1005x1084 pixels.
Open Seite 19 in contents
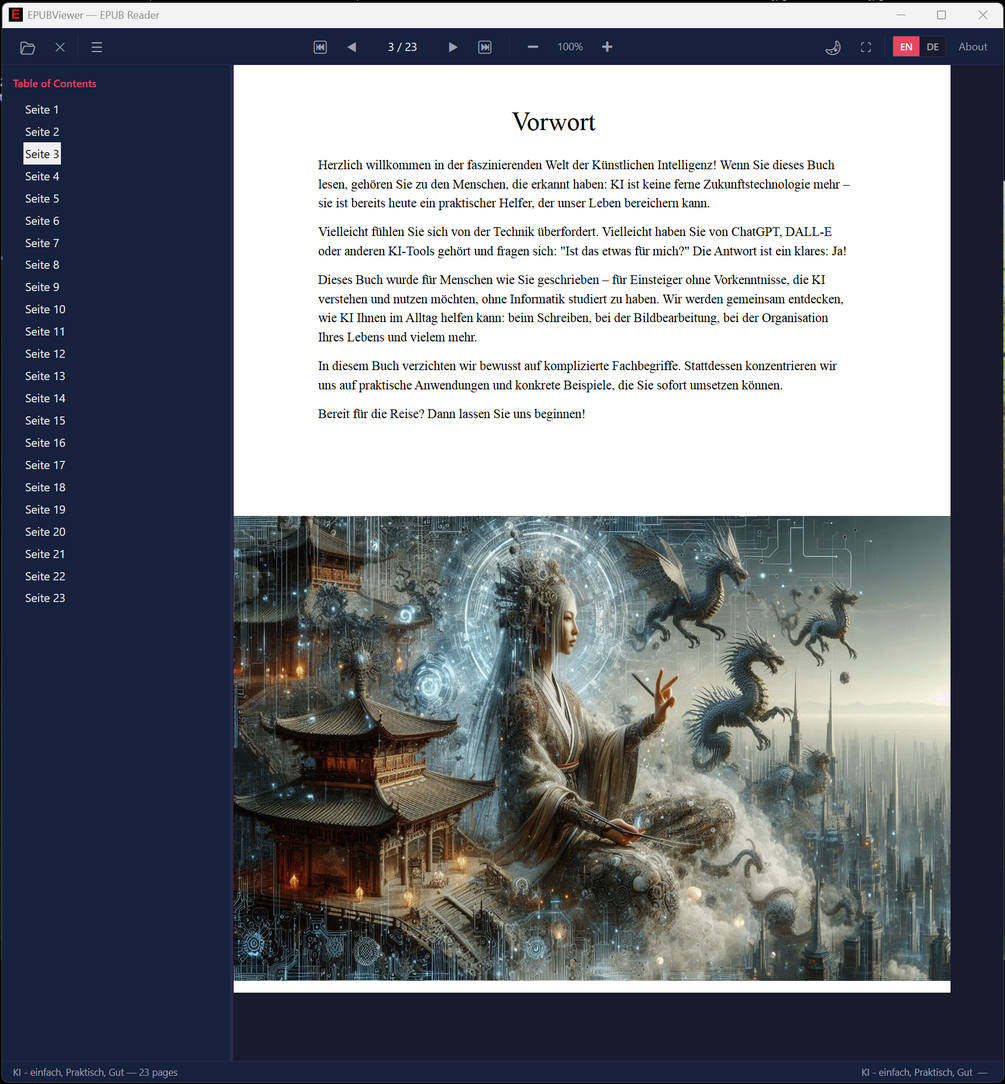click(45, 510)
